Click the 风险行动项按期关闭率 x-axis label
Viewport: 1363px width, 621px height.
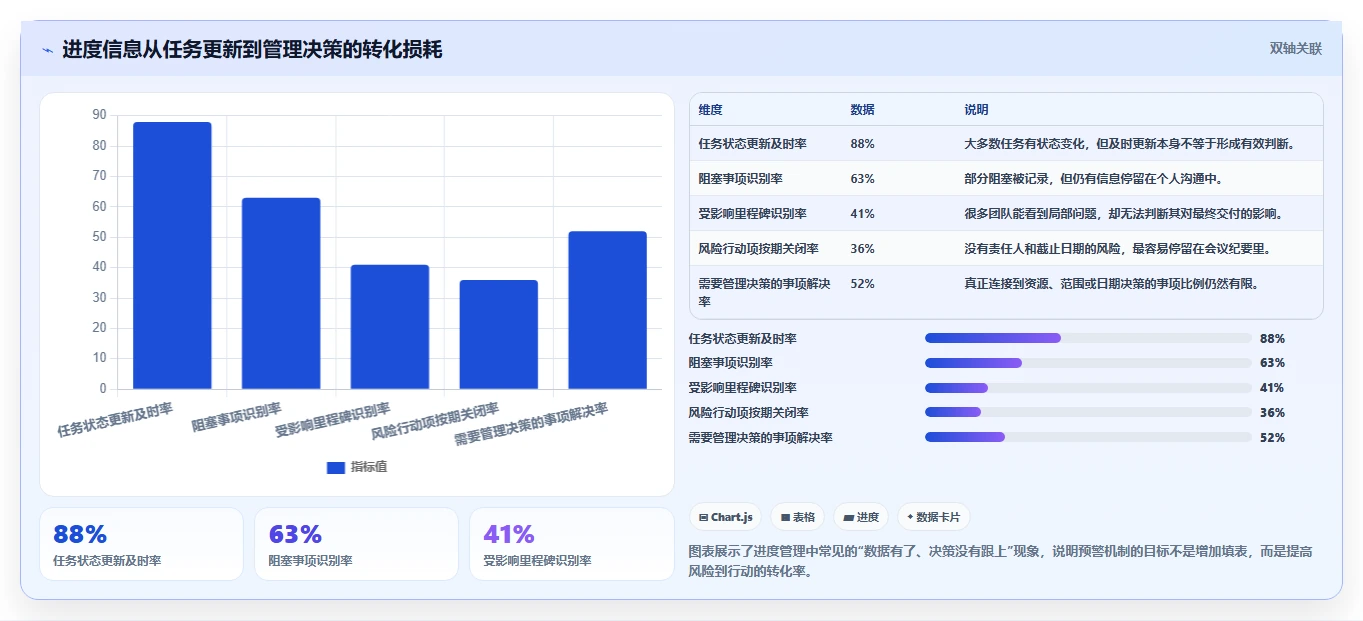tap(435, 422)
